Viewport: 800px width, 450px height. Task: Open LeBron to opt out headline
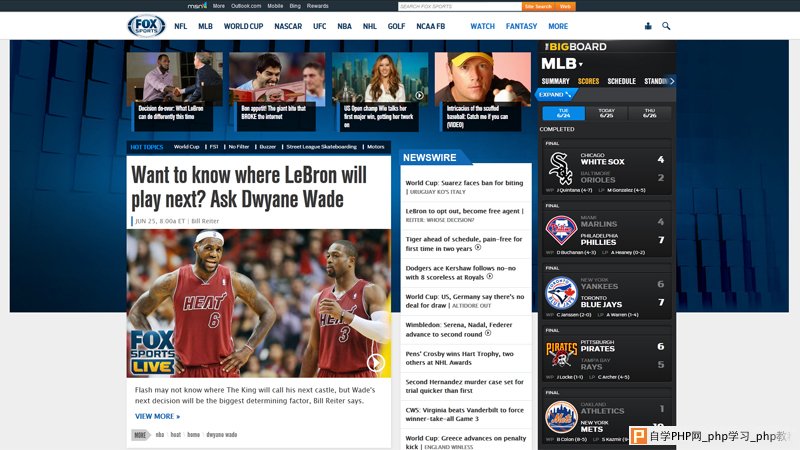point(464,211)
